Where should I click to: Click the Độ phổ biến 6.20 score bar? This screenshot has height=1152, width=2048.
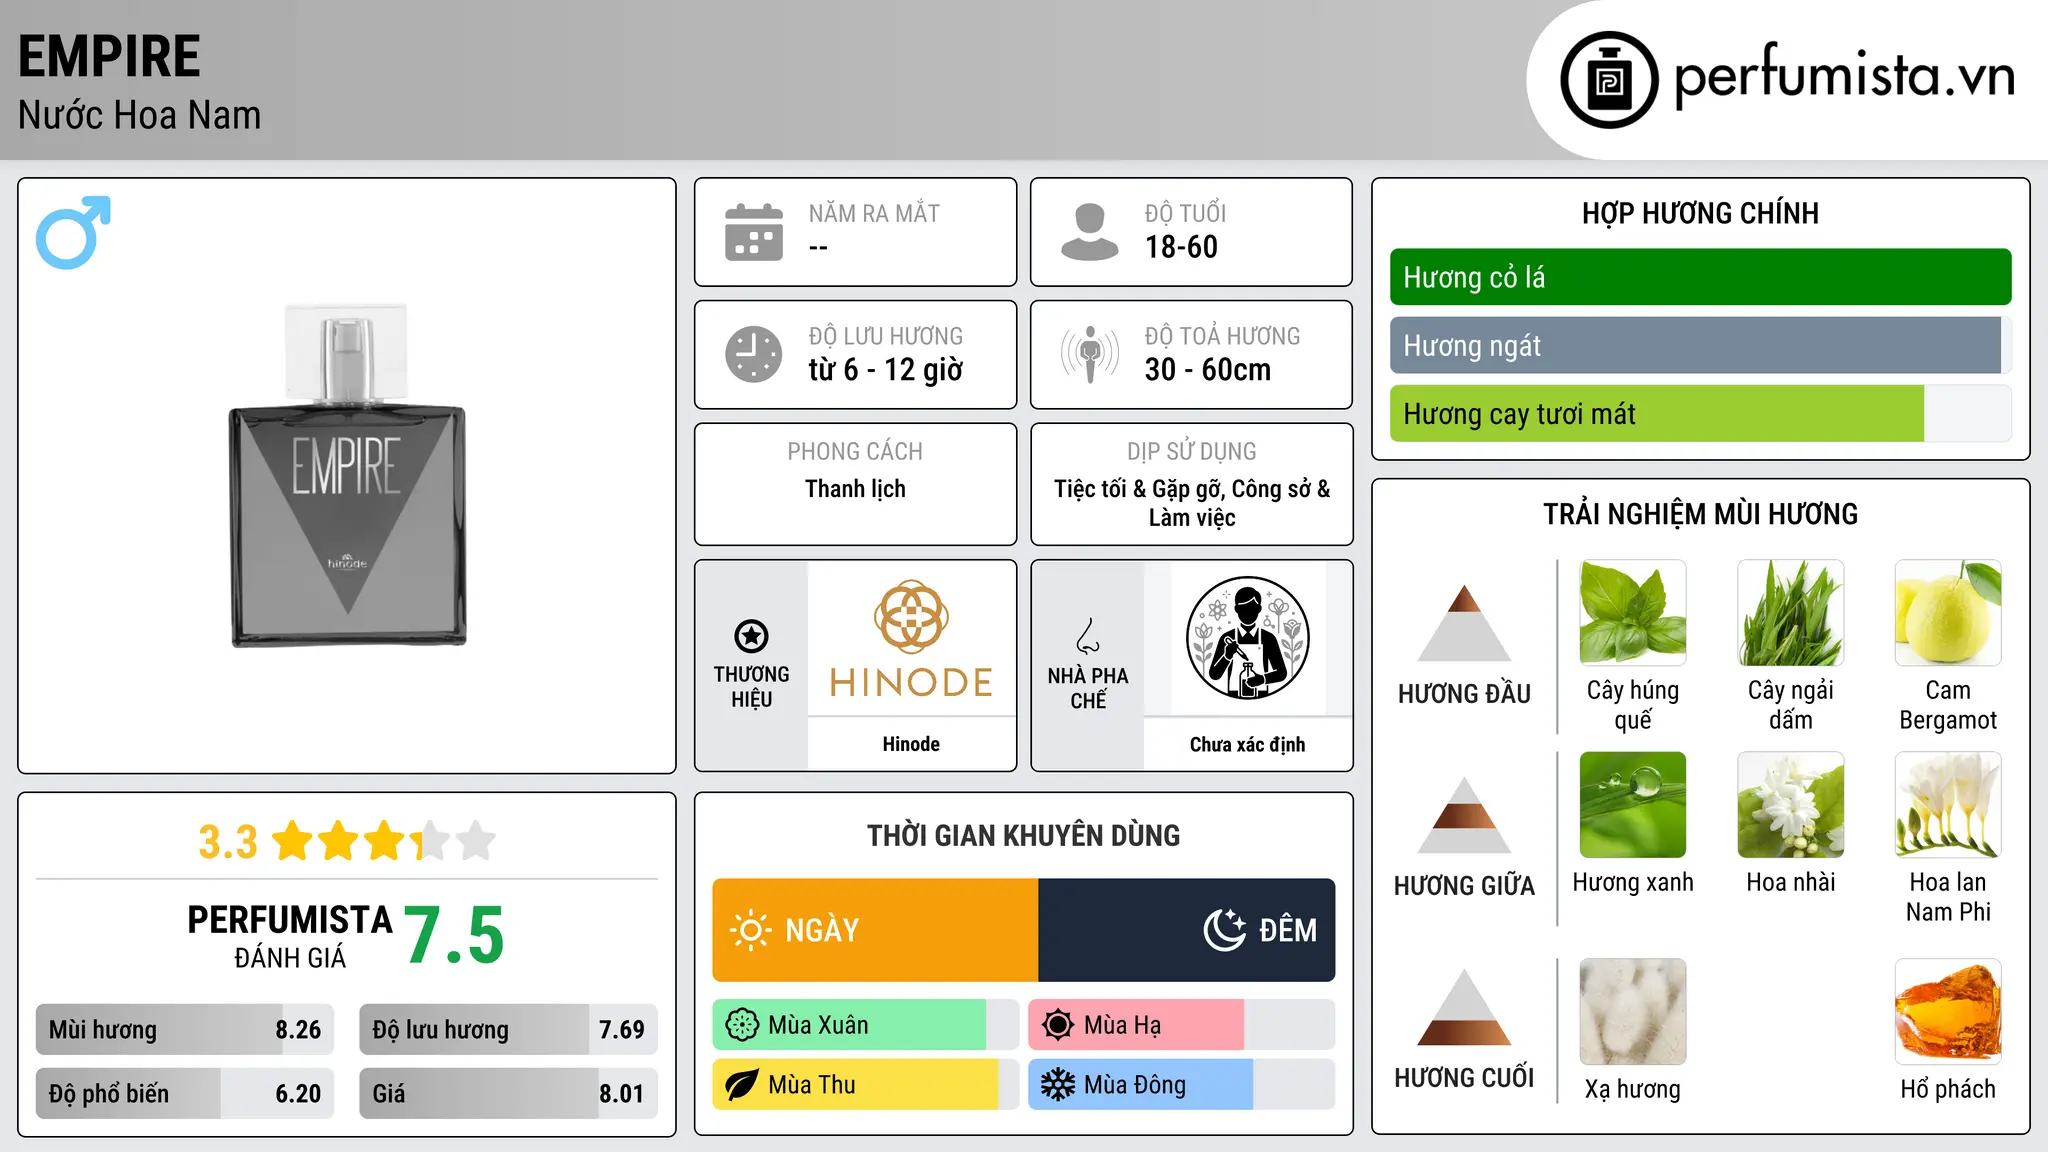185,1093
